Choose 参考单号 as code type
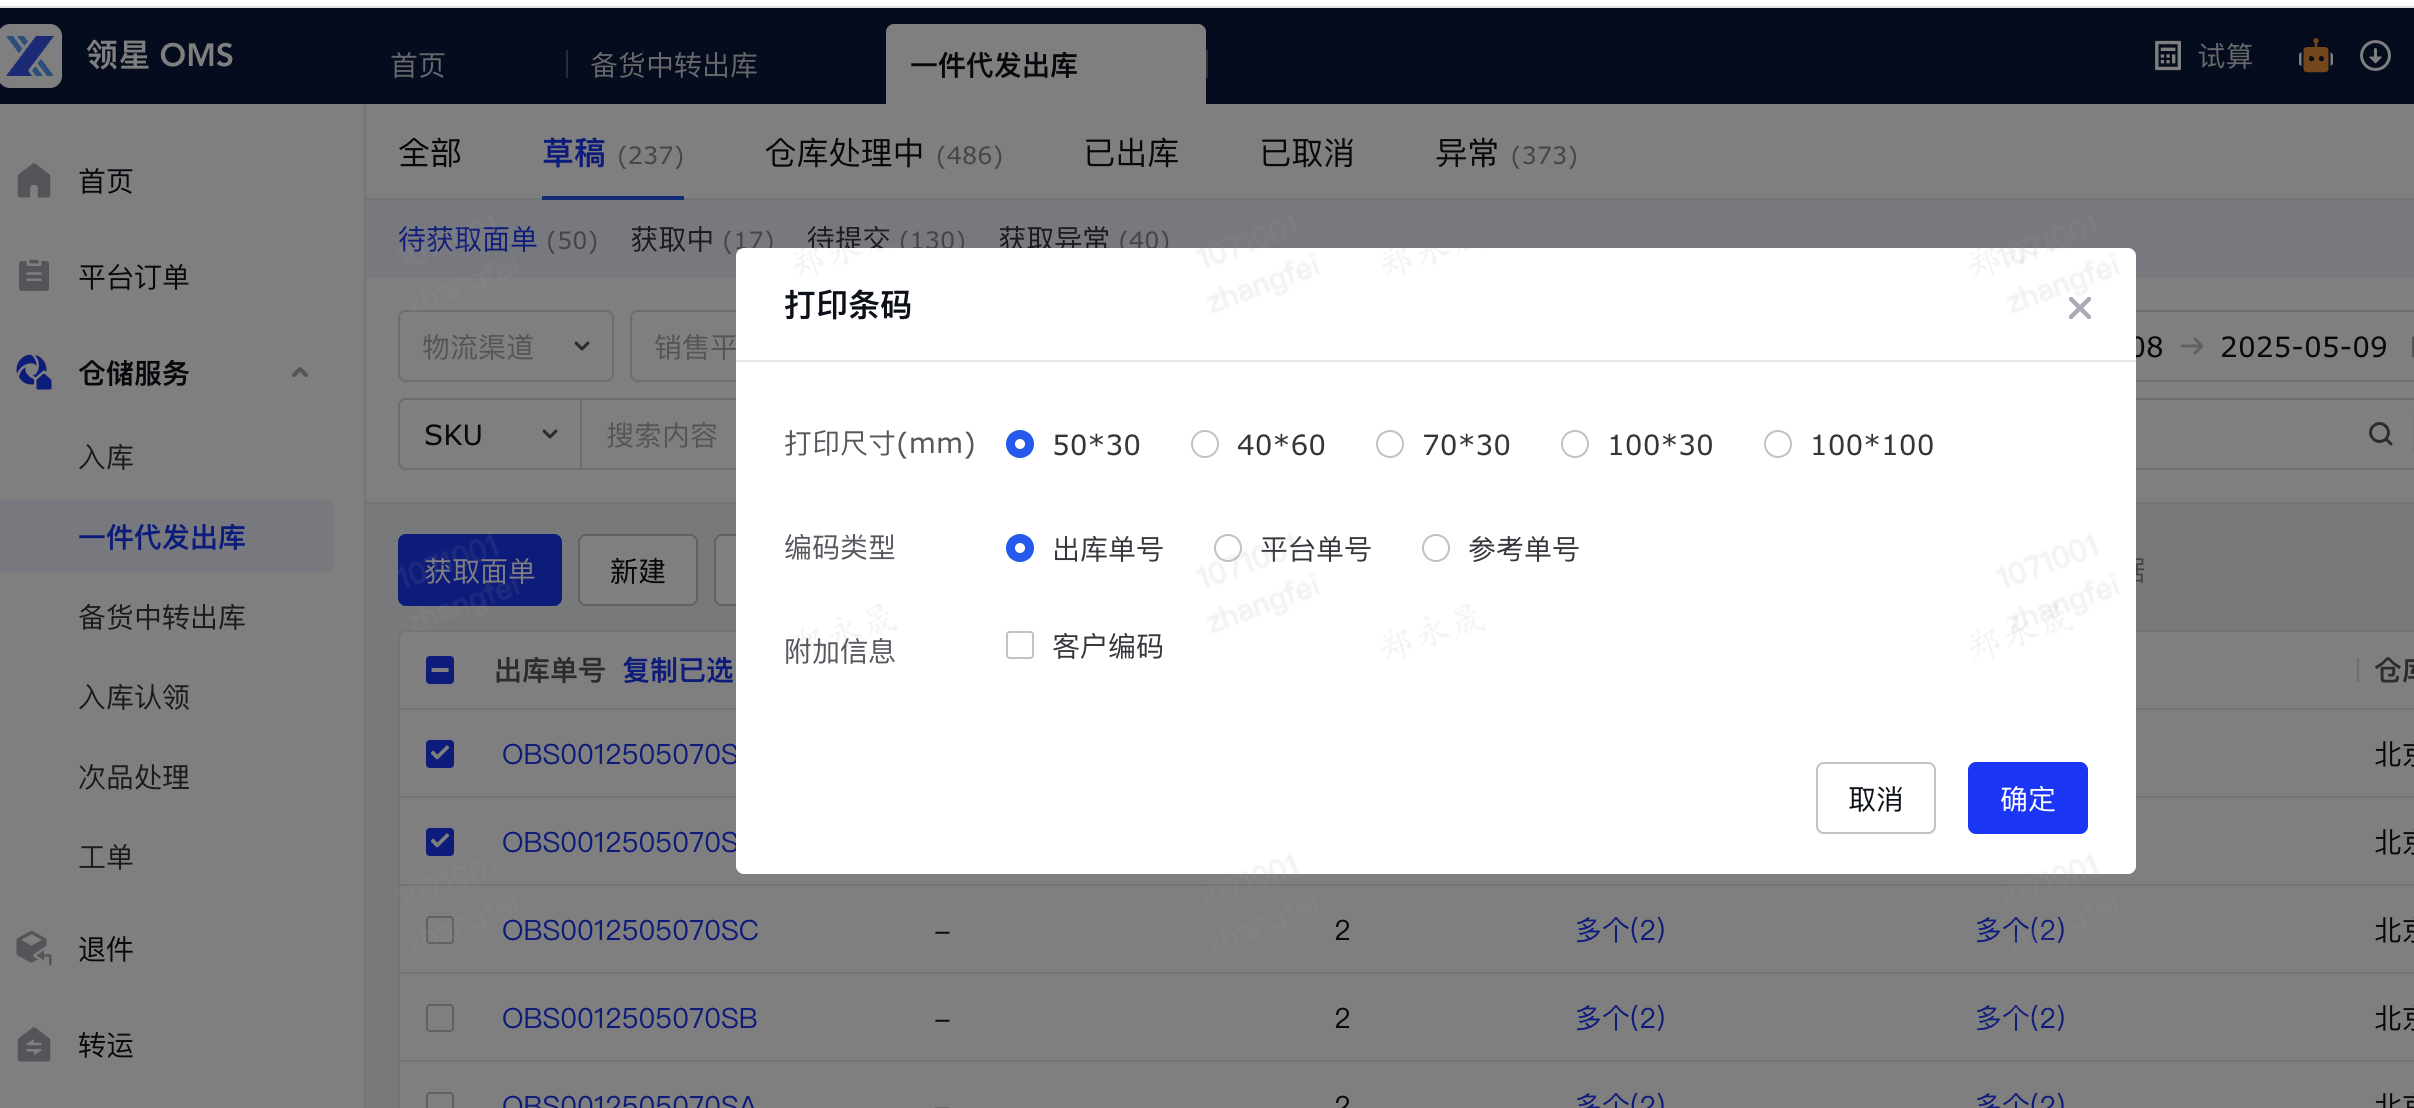The width and height of the screenshot is (2414, 1108). click(1436, 548)
